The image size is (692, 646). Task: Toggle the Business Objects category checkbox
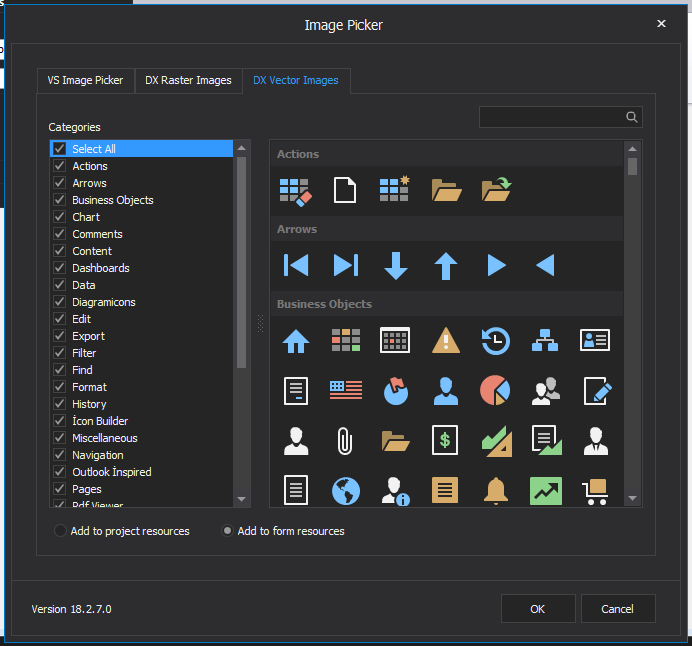coord(60,200)
